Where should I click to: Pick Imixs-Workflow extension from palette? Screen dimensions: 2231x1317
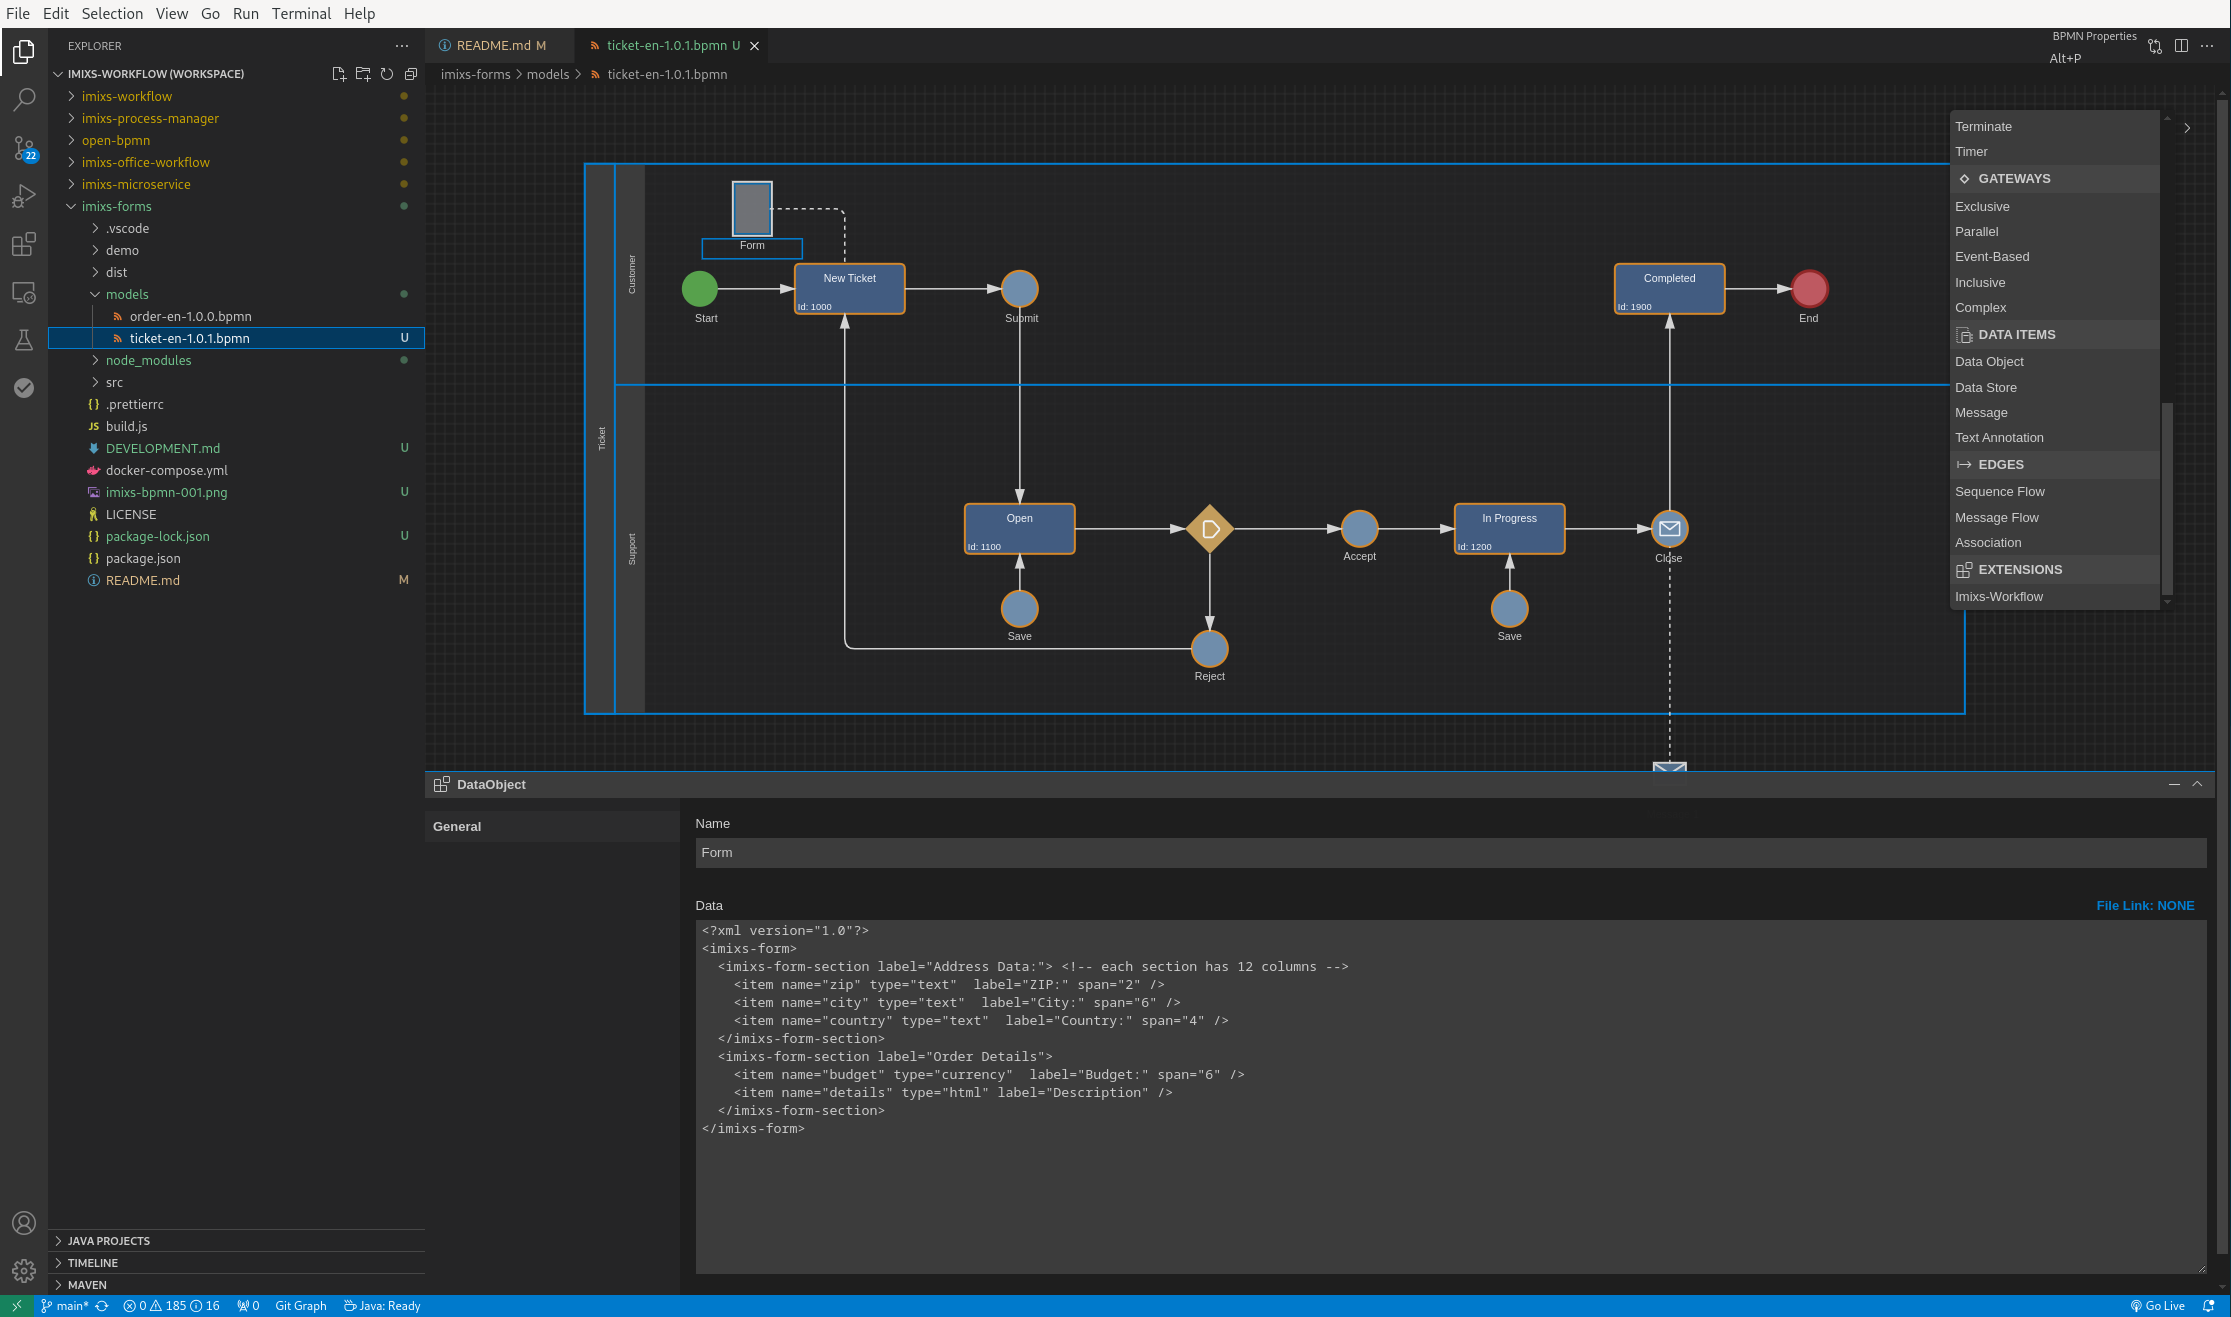1999,597
